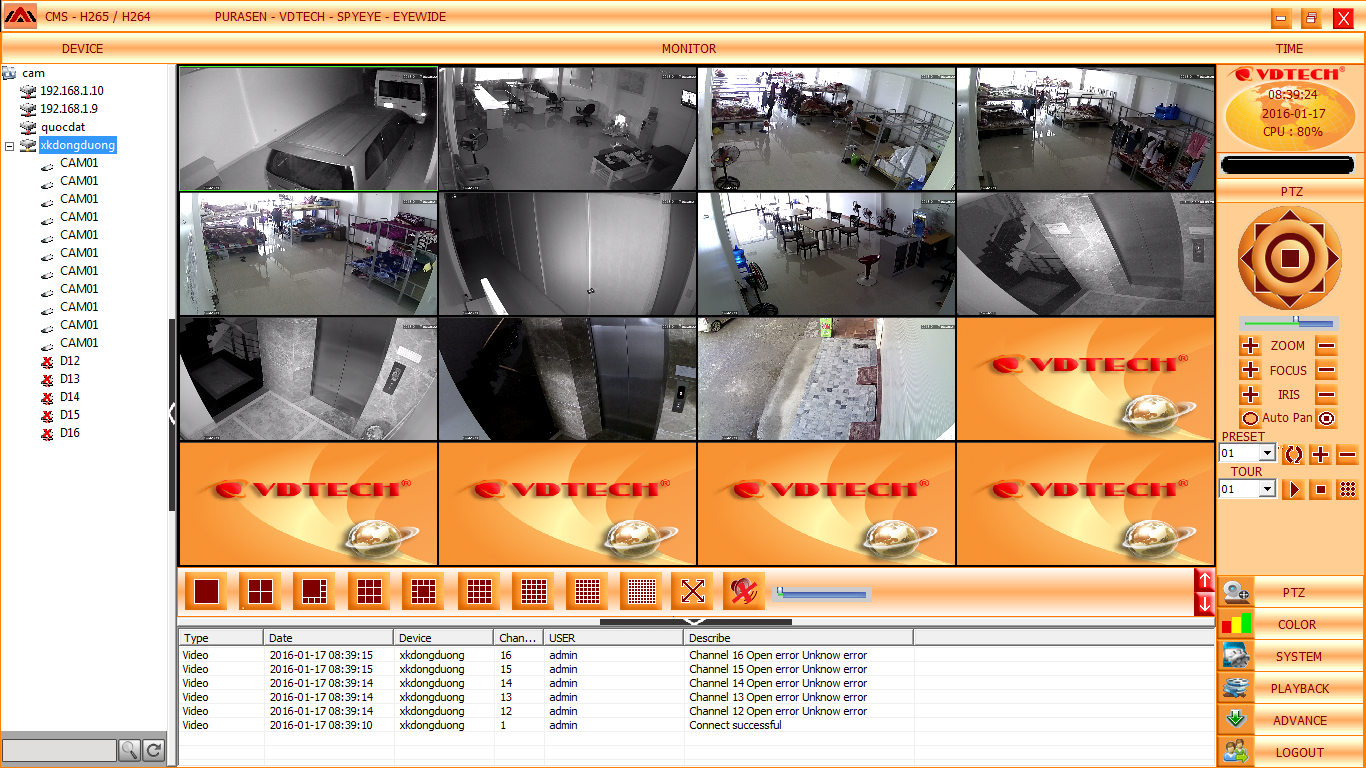The image size is (1366, 768).
Task: Click the ZOOM minus button
Action: coord(1326,346)
